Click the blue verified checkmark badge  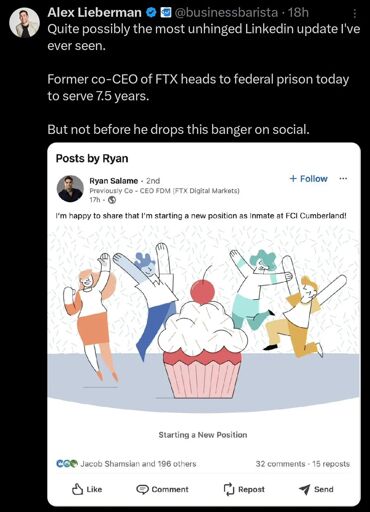pos(151,13)
